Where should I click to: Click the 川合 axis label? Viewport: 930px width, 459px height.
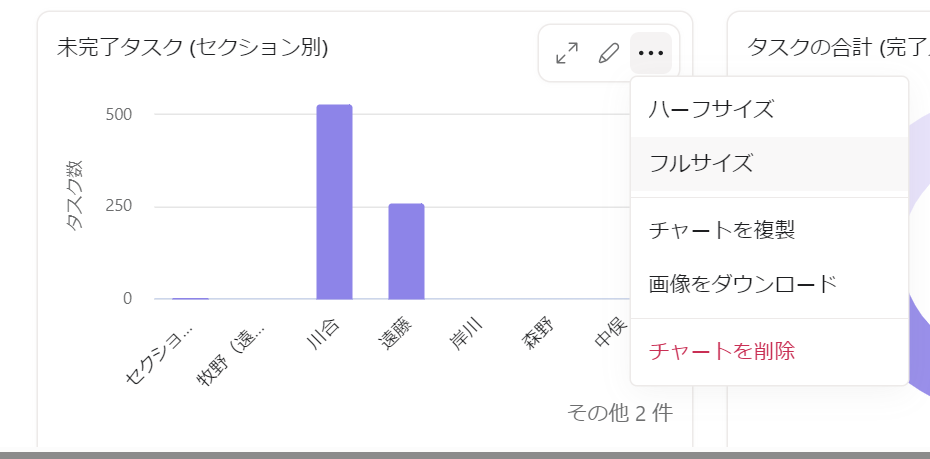pos(324,334)
